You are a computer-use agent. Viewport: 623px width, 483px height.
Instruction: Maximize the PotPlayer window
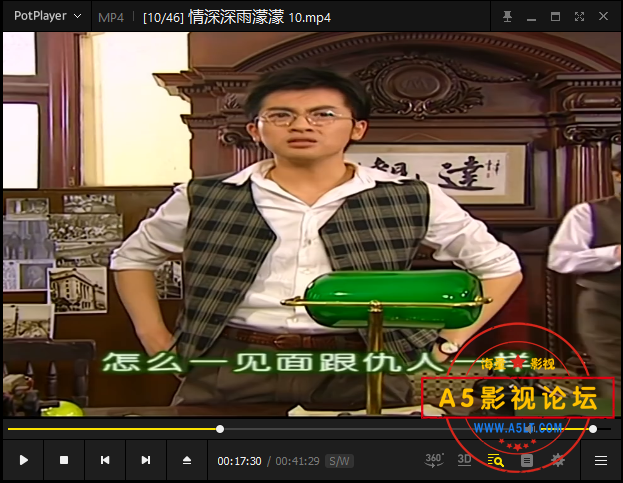555,17
